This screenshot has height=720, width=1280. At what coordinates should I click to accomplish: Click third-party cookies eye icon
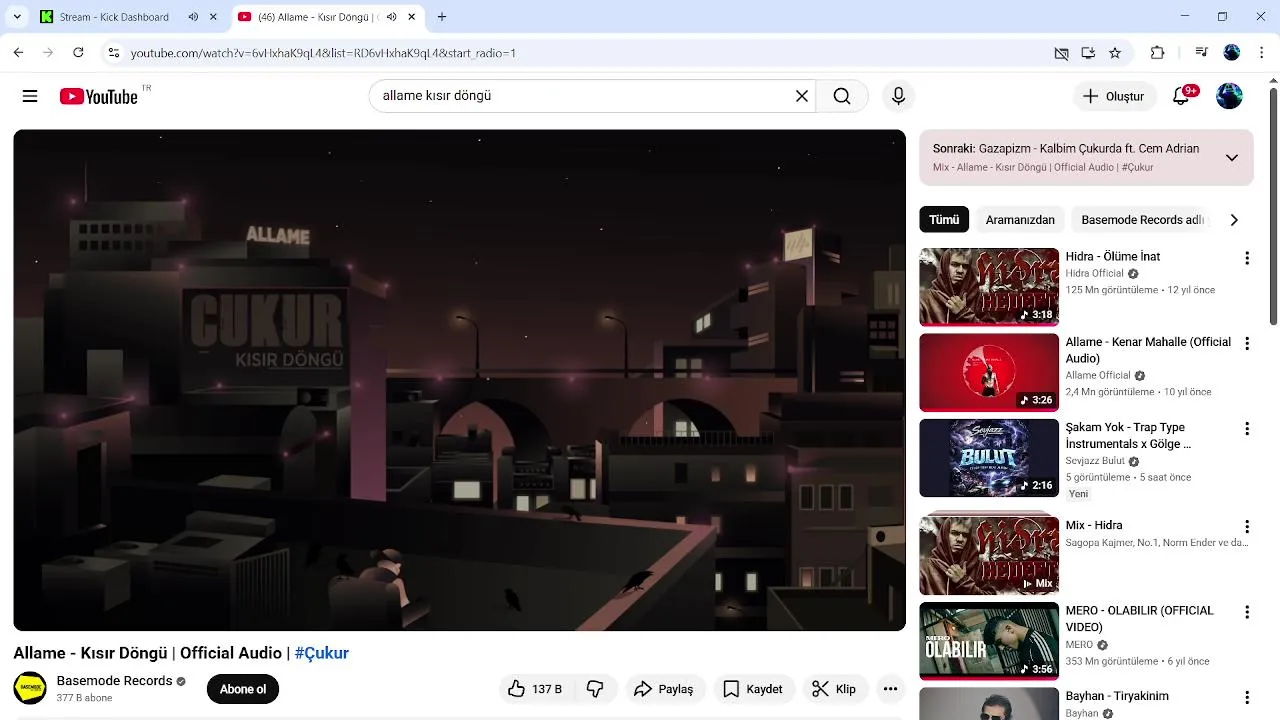[x=1061, y=53]
